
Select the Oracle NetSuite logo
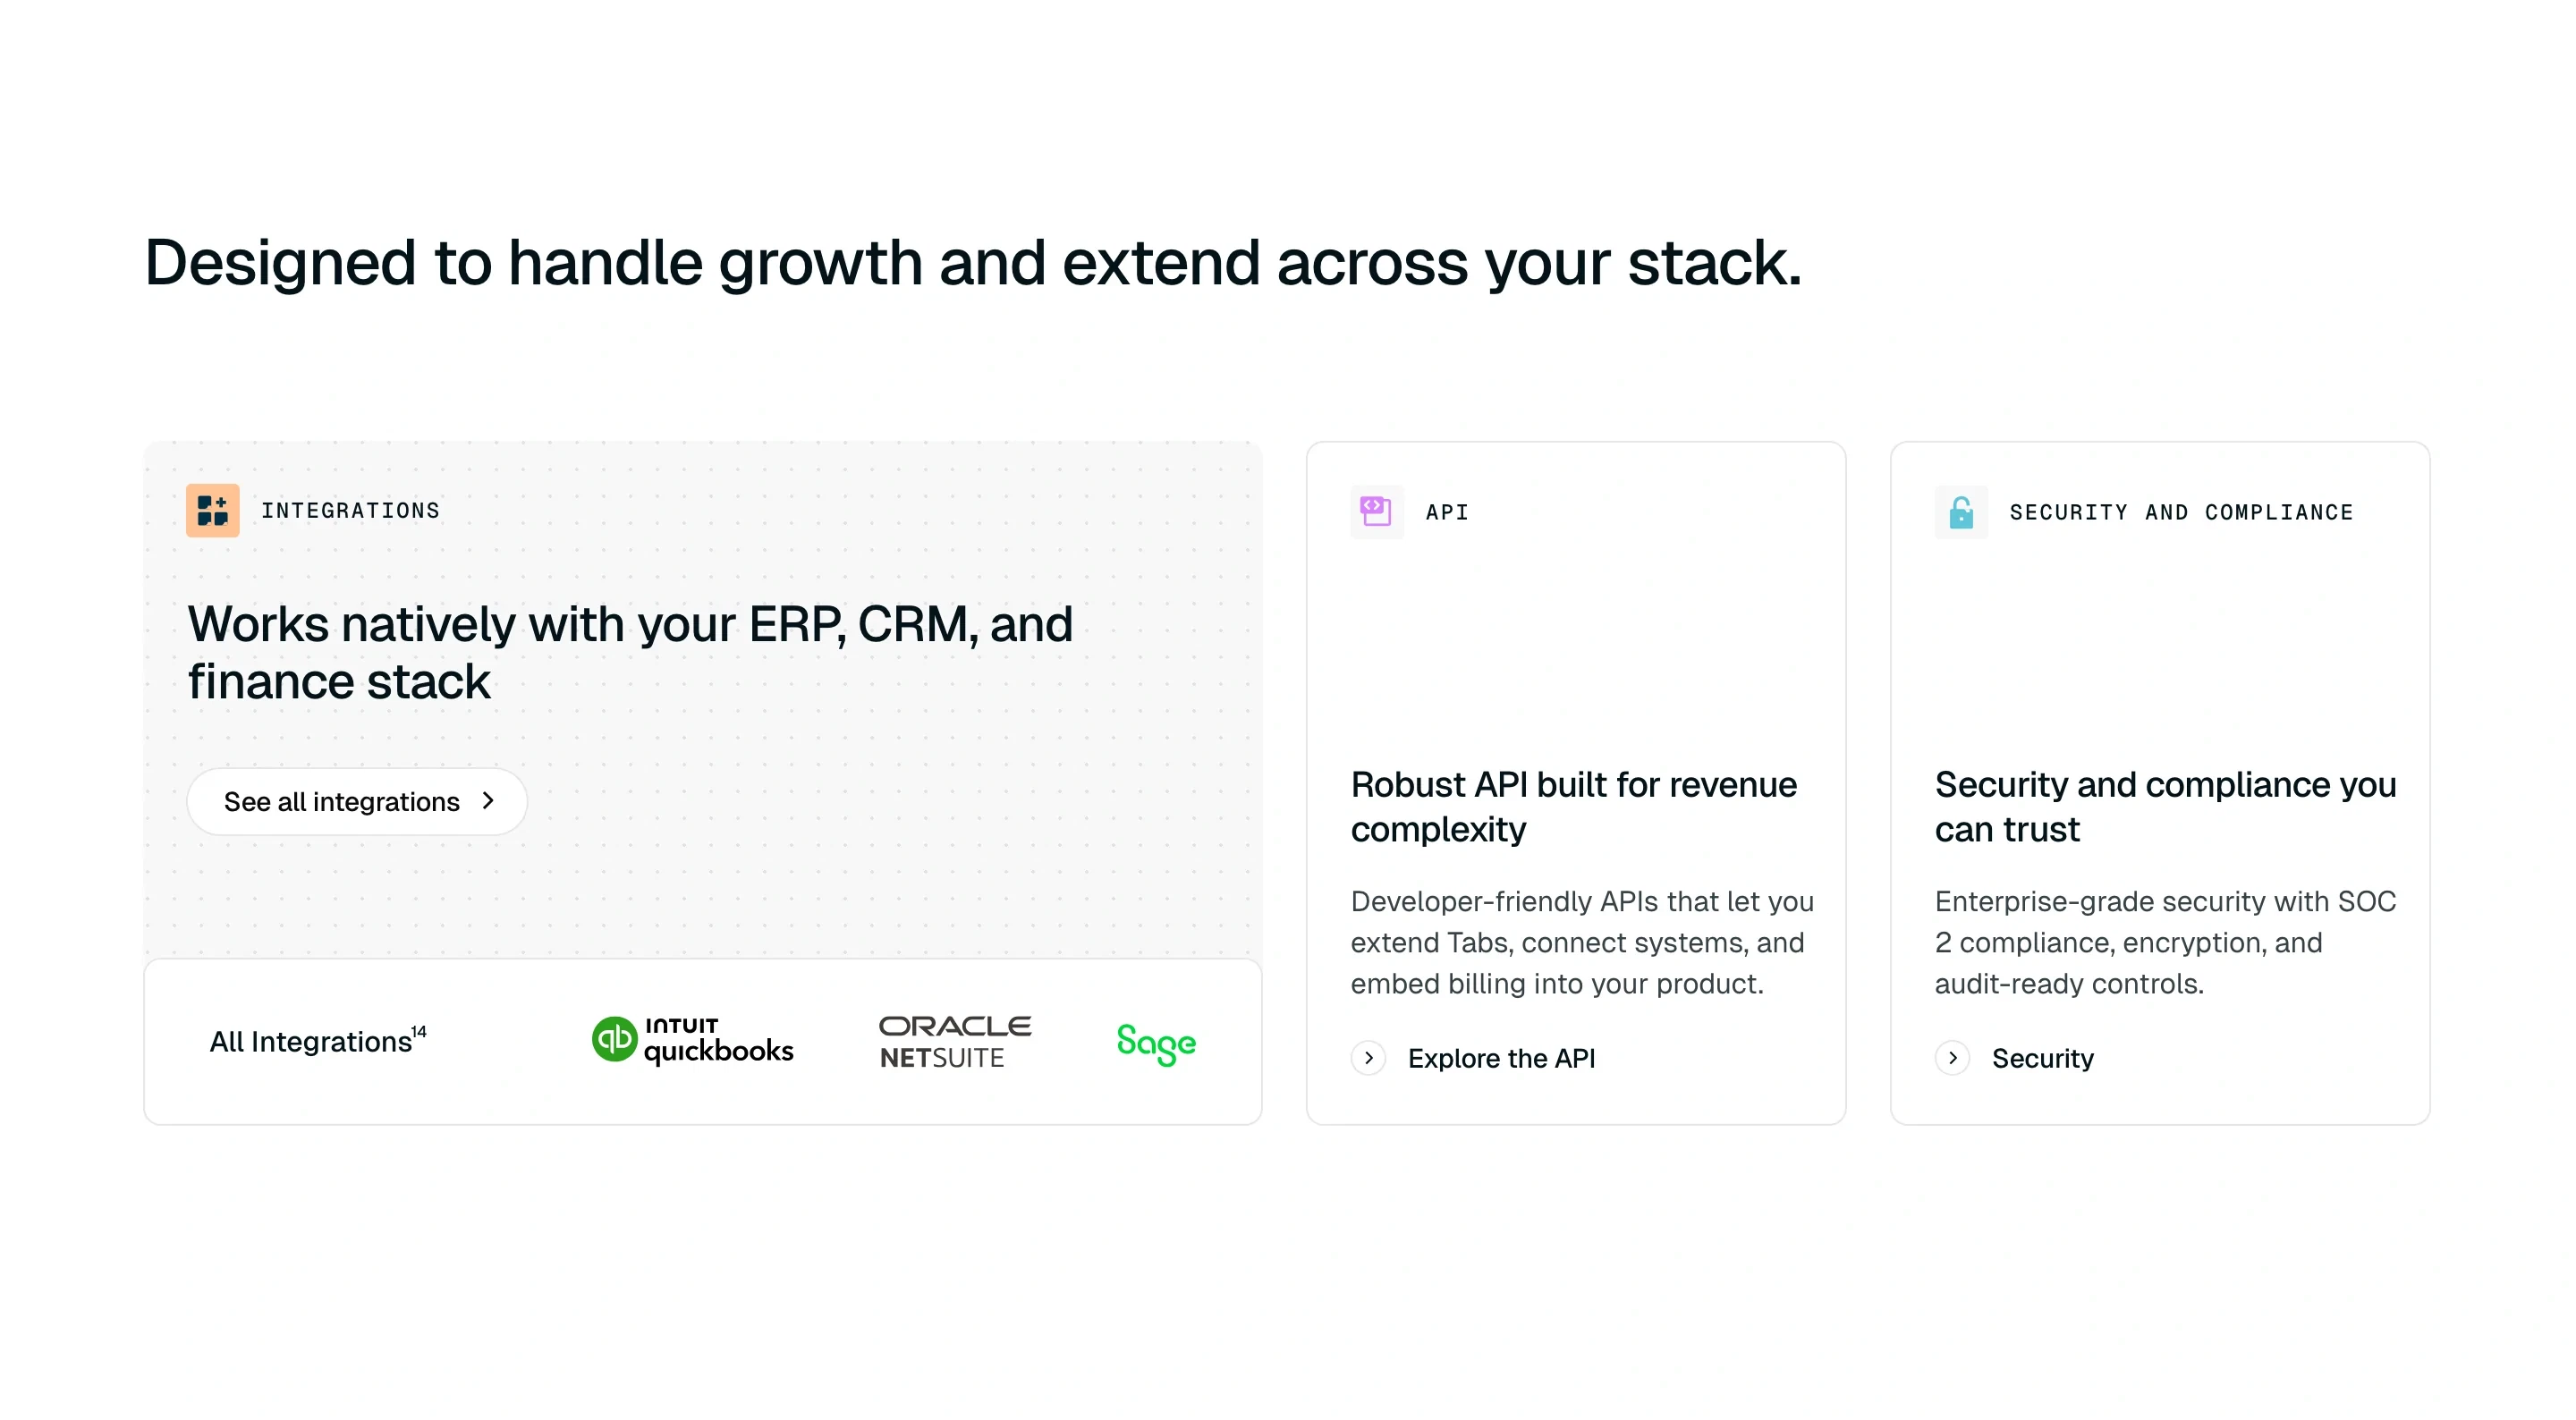955,1041
